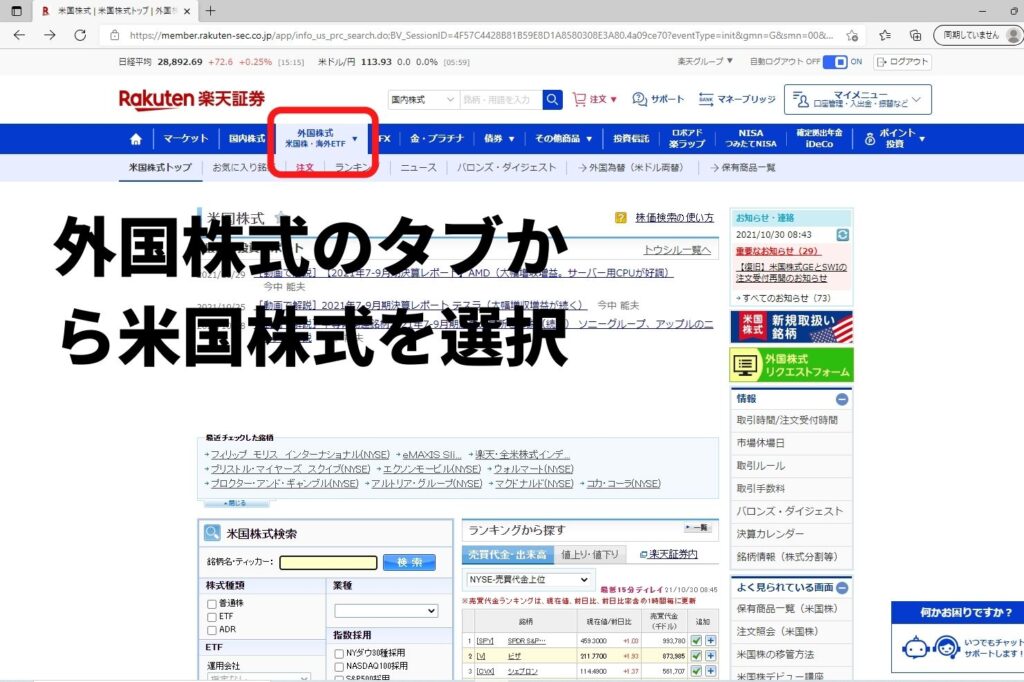
Task: Open the マイメニュー dropdown
Action: click(x=858, y=99)
